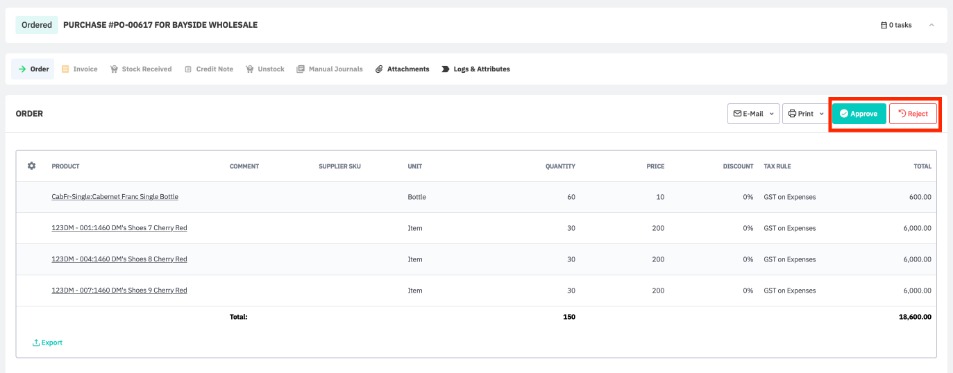The image size is (953, 373).
Task: Switch to the Invoice tab
Action: (x=80, y=69)
